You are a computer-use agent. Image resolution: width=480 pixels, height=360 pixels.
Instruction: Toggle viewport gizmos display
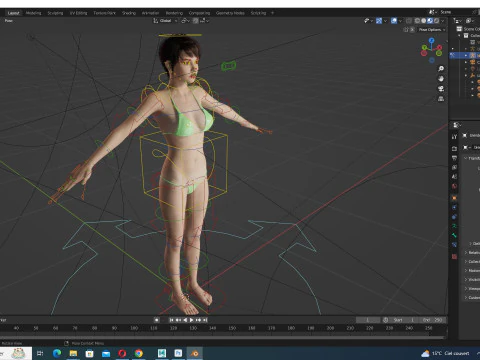[x=379, y=21]
